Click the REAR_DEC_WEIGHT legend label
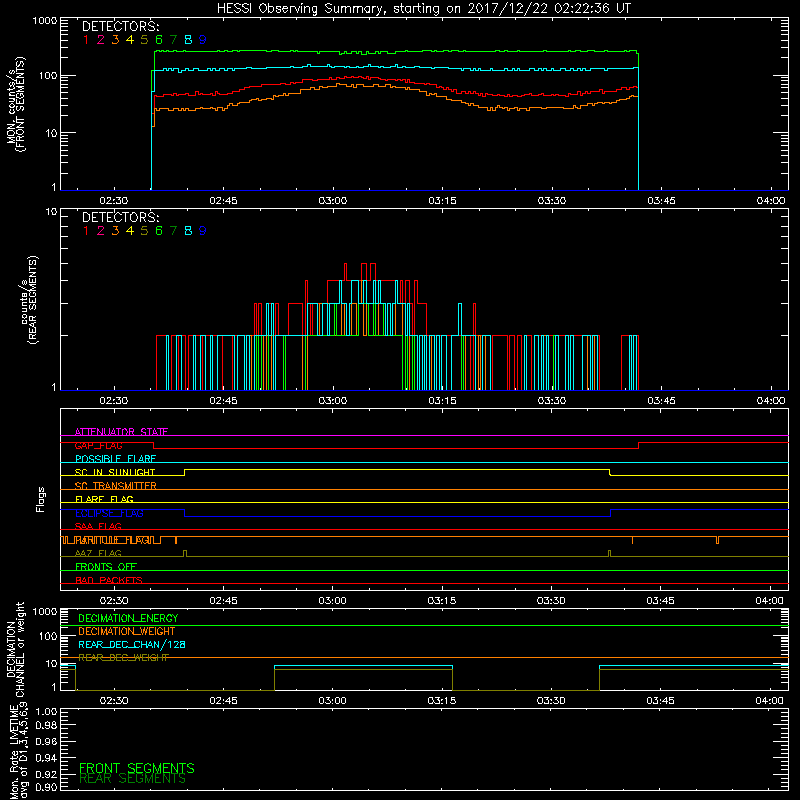 point(123,658)
